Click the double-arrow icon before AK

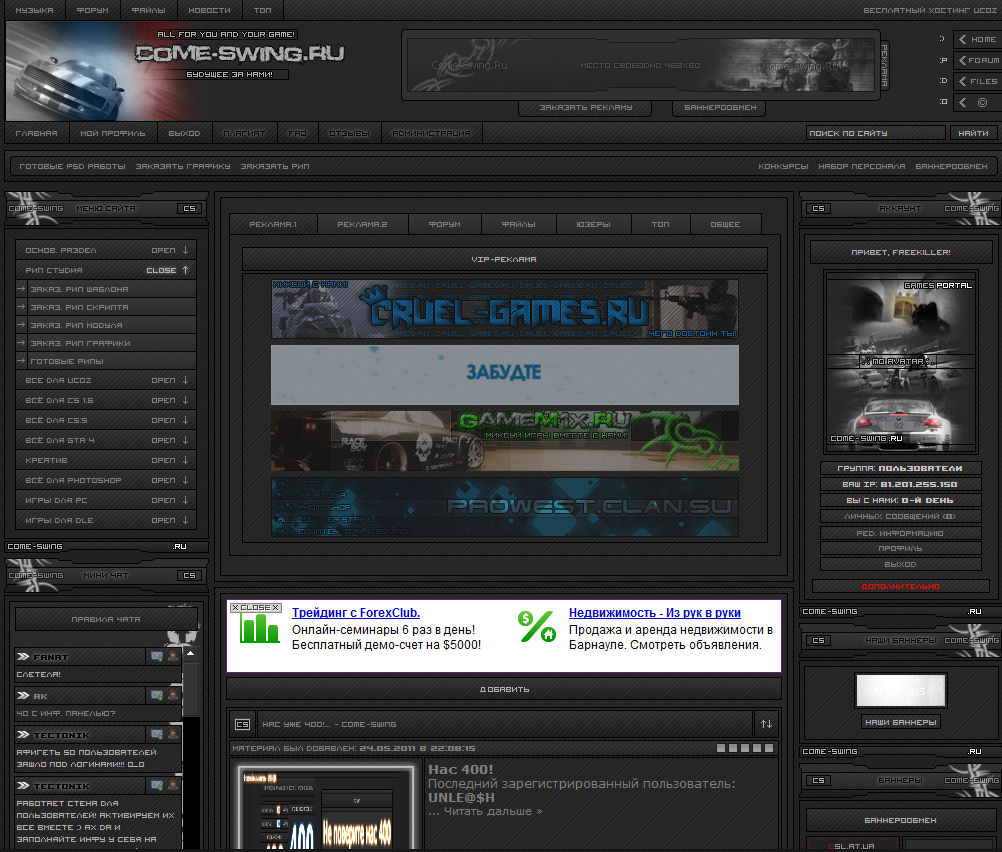pyautogui.click(x=23, y=695)
